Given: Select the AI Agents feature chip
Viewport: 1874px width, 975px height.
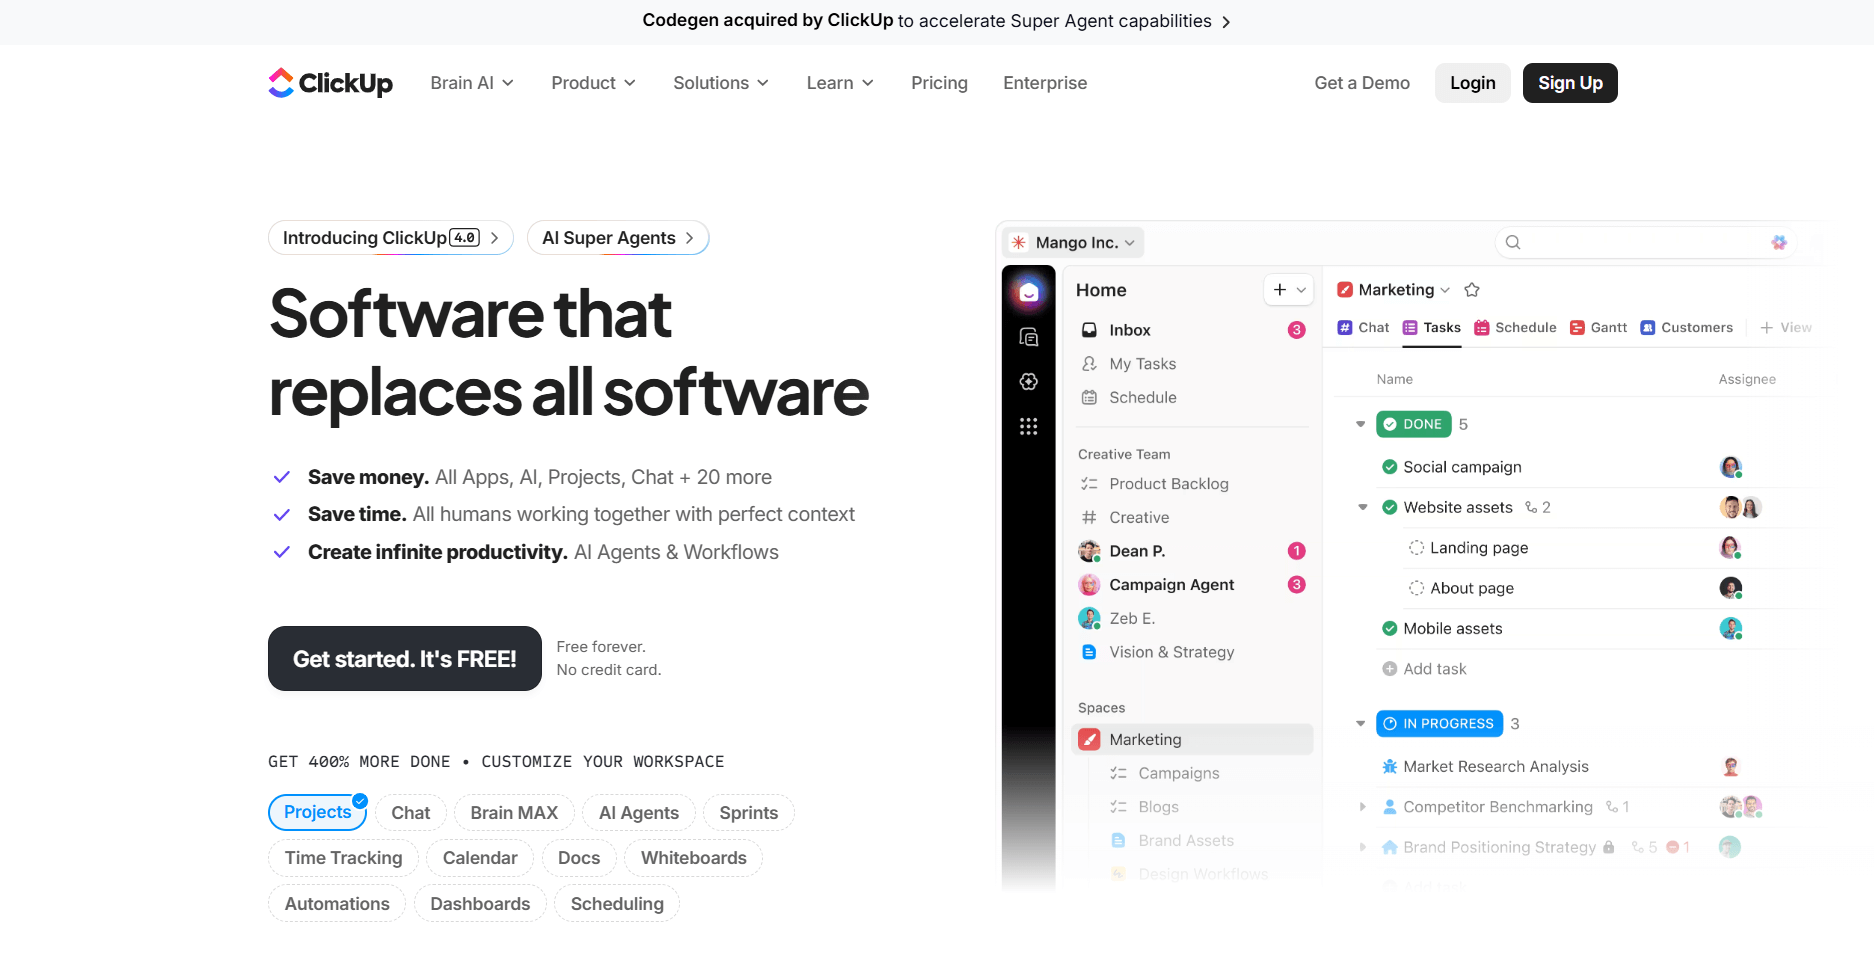Looking at the screenshot, I should (x=639, y=813).
